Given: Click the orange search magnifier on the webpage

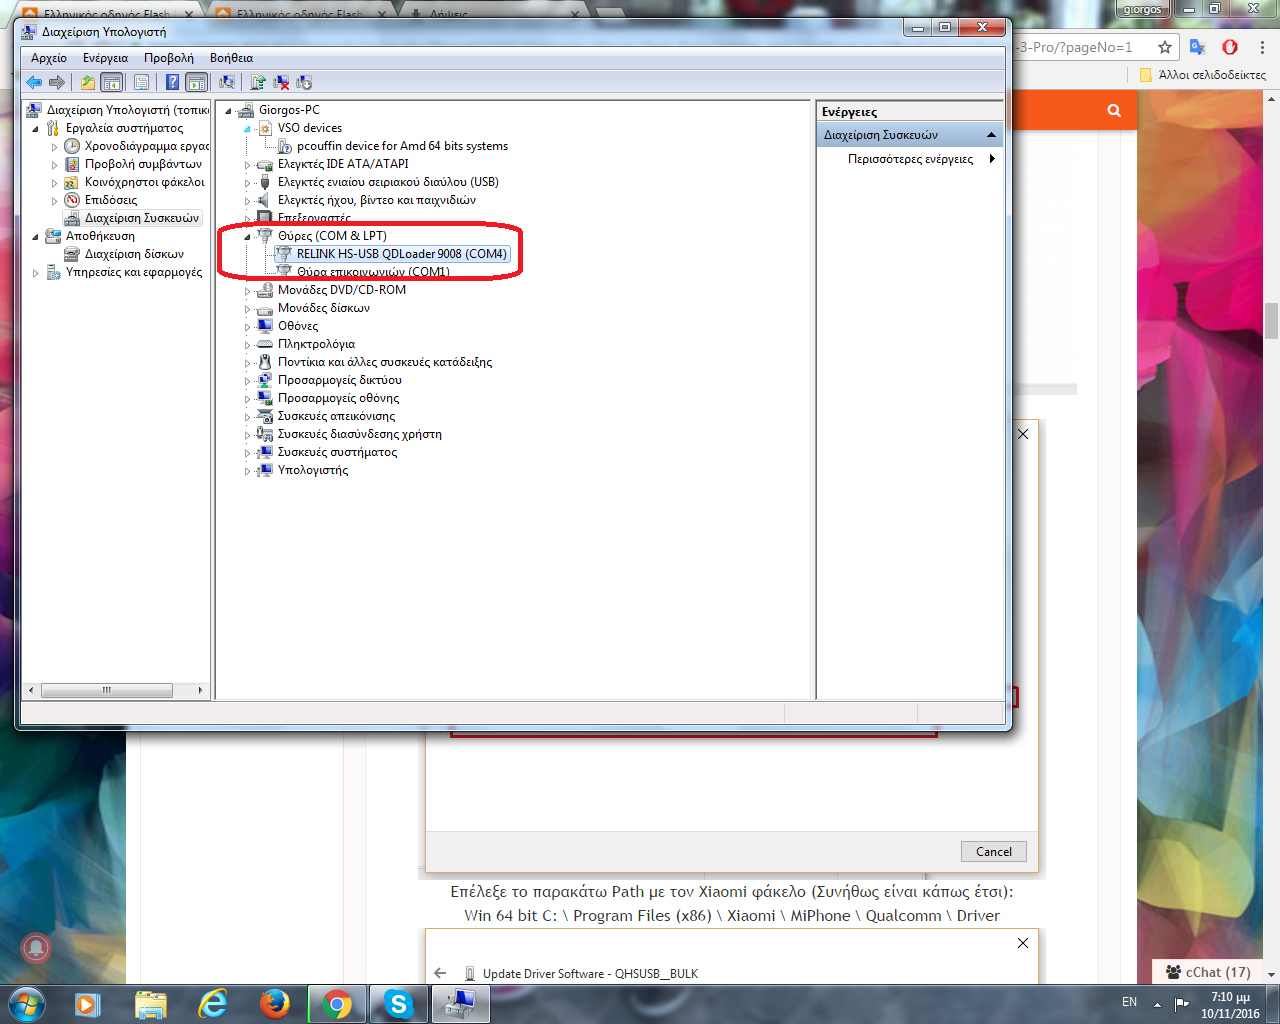Looking at the screenshot, I should 1114,110.
